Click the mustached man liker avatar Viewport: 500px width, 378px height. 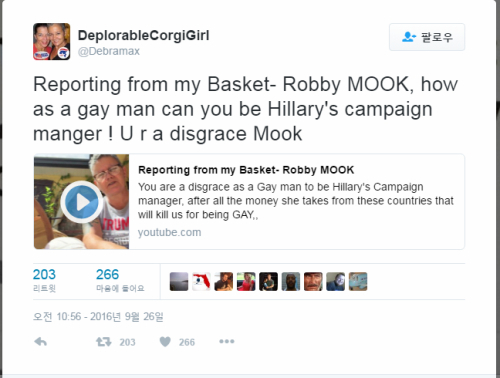313,282
